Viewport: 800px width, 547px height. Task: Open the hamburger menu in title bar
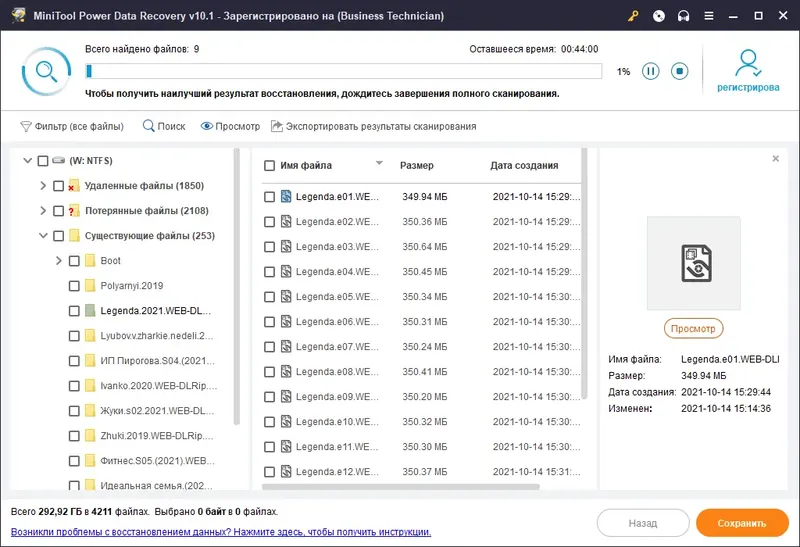tap(709, 16)
